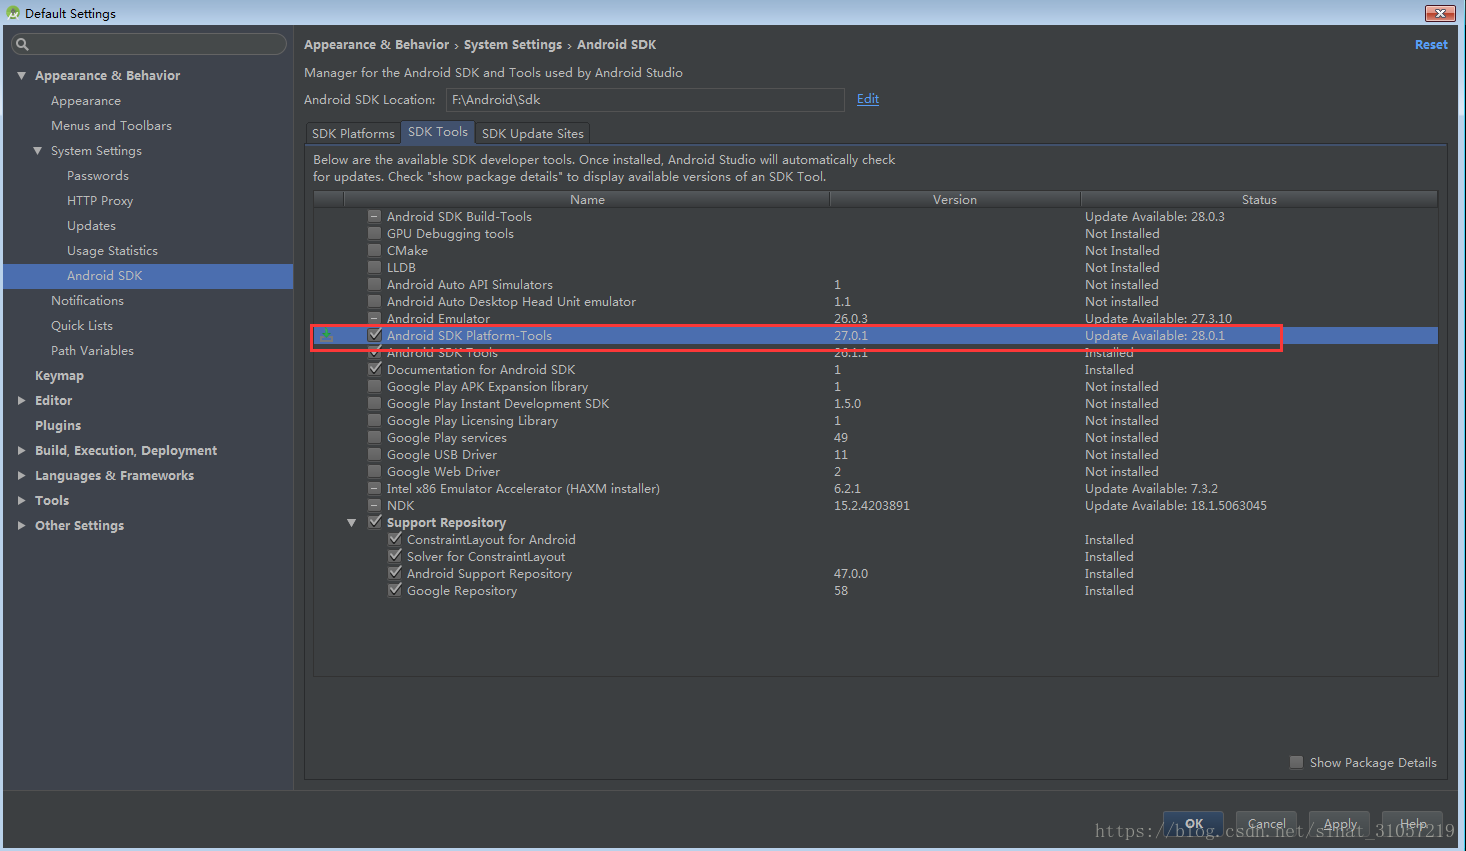The image size is (1466, 851).
Task: Click 'Update Available: 28.0.3' status
Action: [1155, 217]
